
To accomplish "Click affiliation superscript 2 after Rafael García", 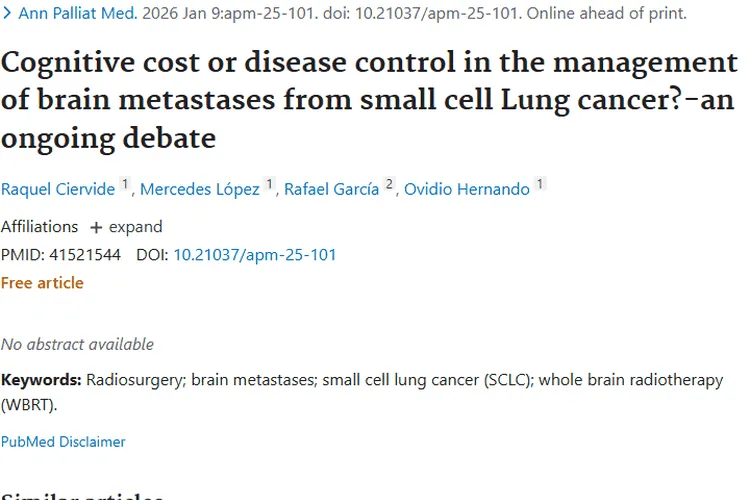I will point(389,185).
